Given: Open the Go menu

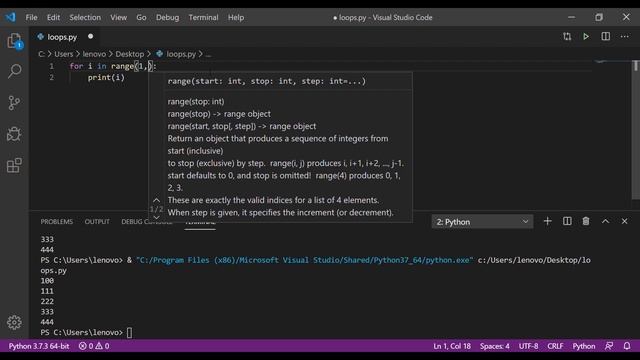Looking at the screenshot, I should click(x=141, y=18).
